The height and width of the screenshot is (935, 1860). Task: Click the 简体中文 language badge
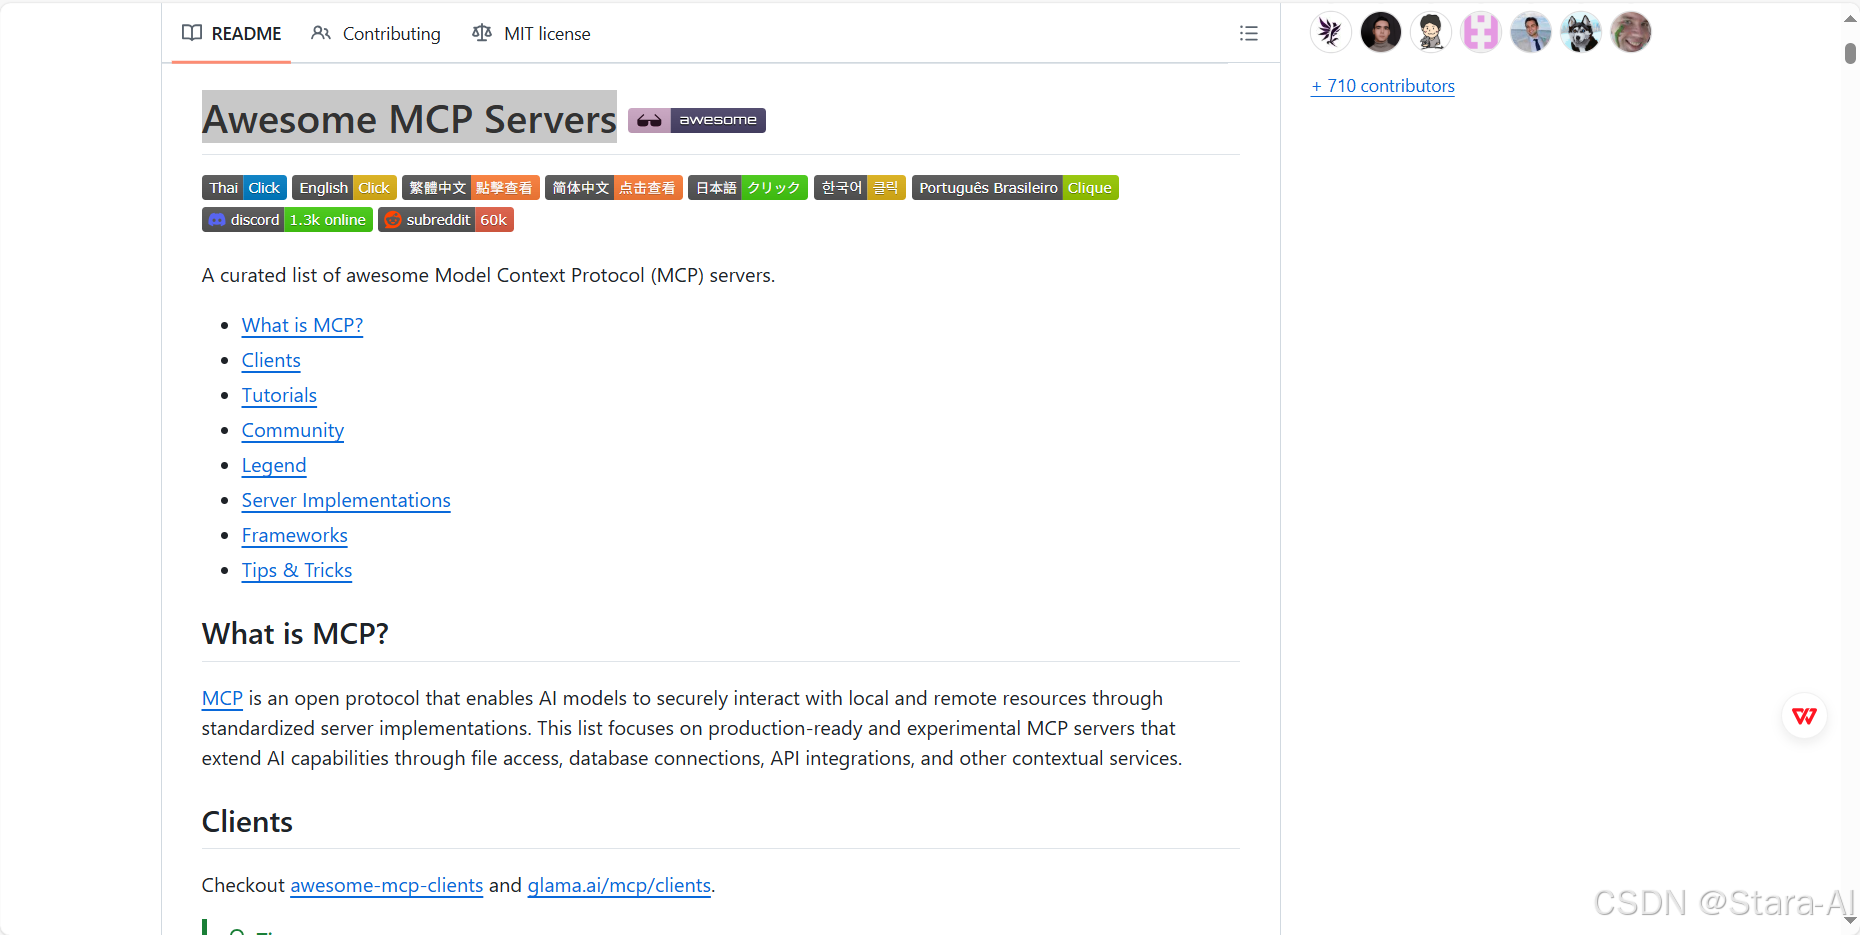(x=614, y=188)
